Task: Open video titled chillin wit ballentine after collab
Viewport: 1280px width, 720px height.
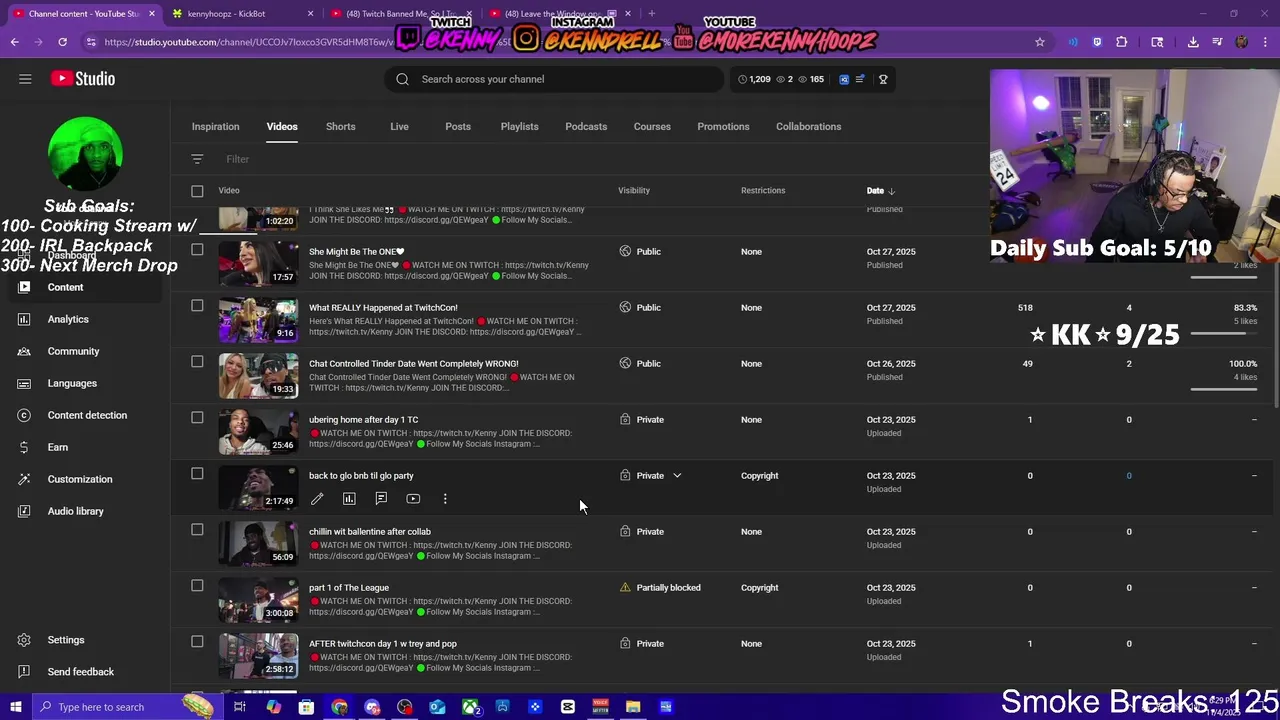Action: (370, 532)
